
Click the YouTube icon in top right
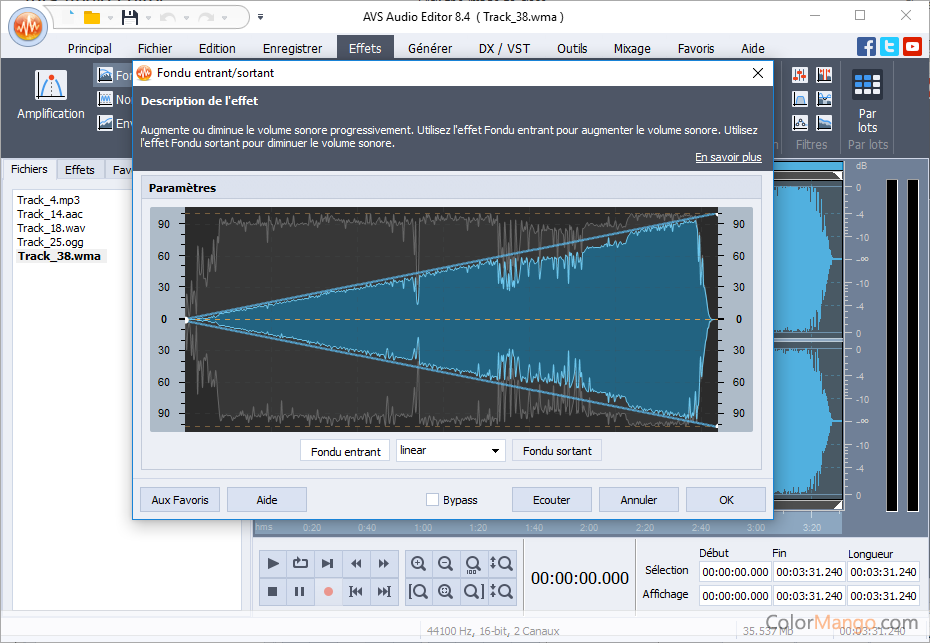tap(912, 47)
